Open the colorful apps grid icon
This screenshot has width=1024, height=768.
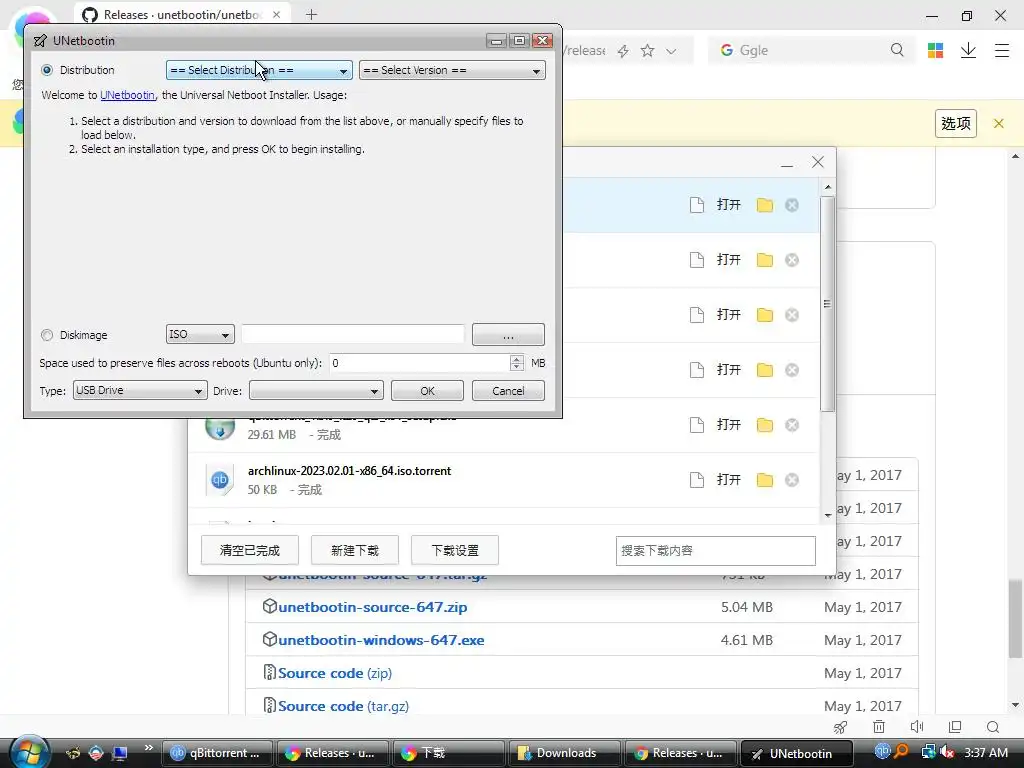(x=935, y=50)
